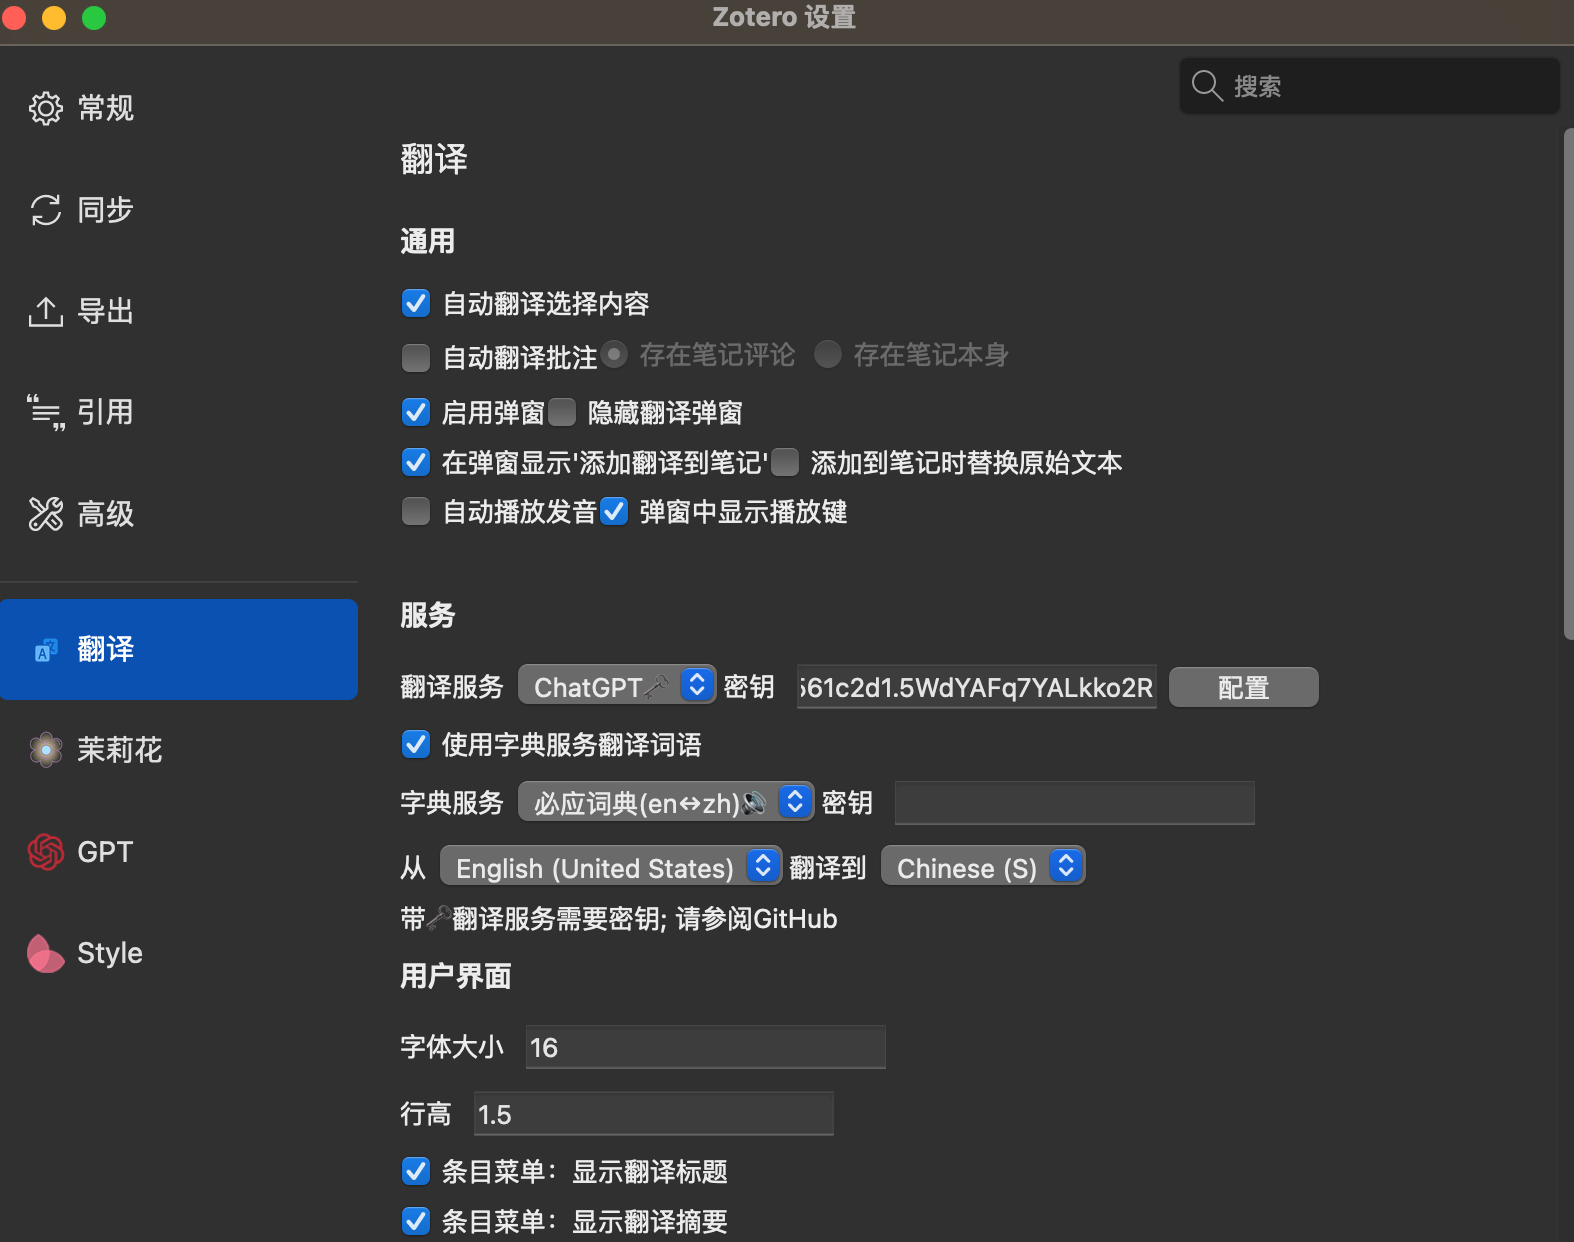This screenshot has height=1242, width=1574.
Task: Click the translation service 密钥 field
Action: tap(977, 687)
